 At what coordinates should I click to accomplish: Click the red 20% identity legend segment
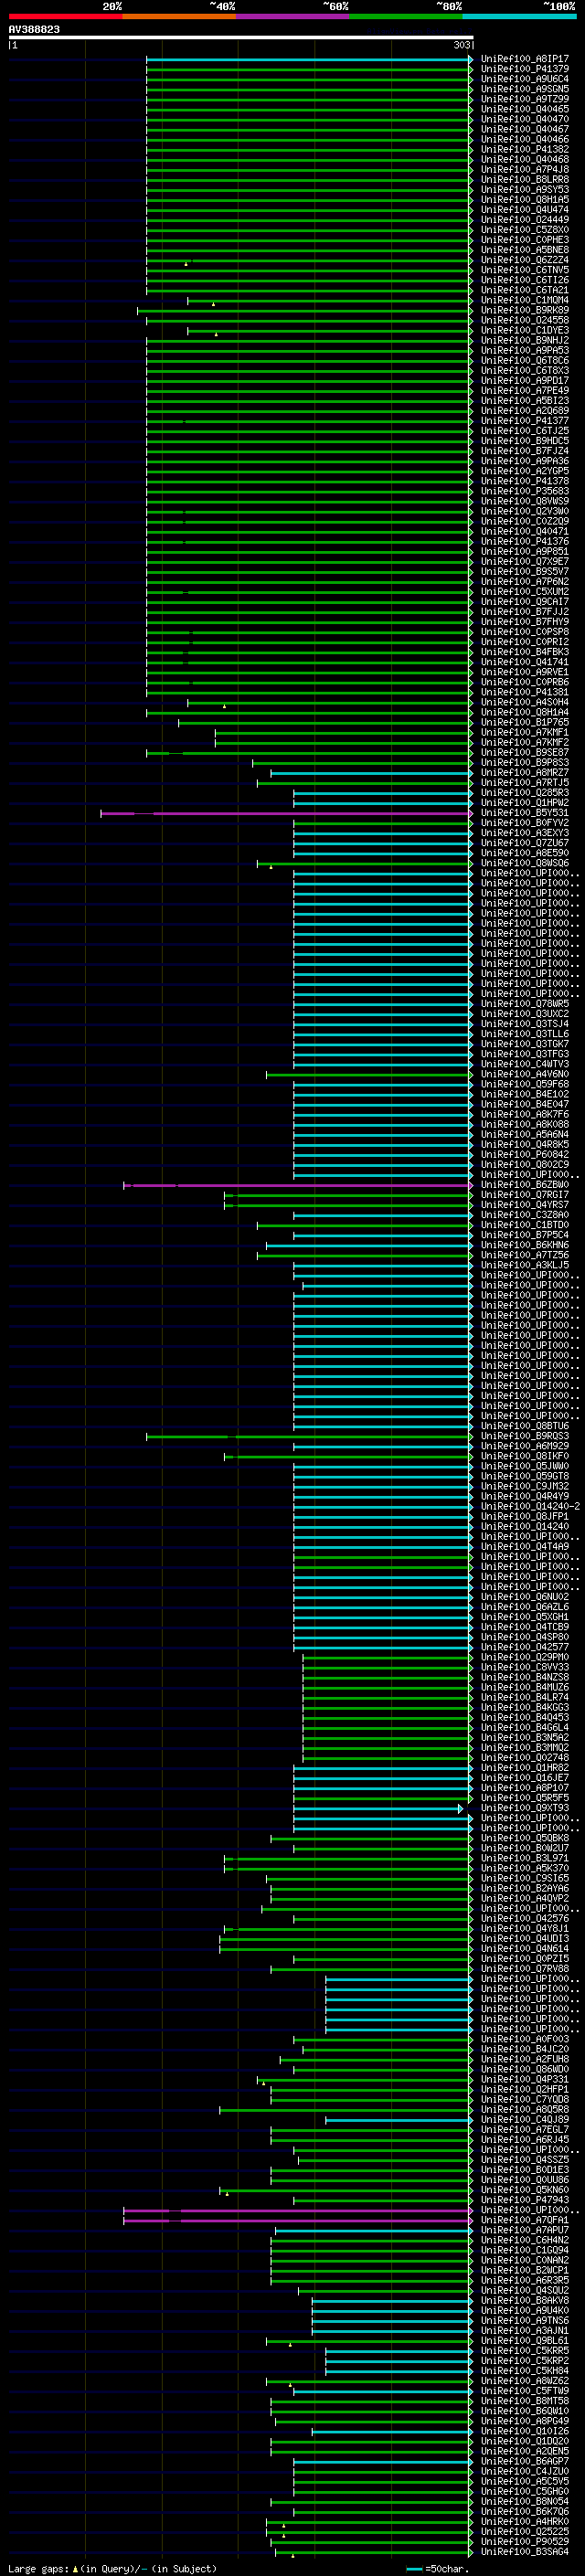point(65,16)
